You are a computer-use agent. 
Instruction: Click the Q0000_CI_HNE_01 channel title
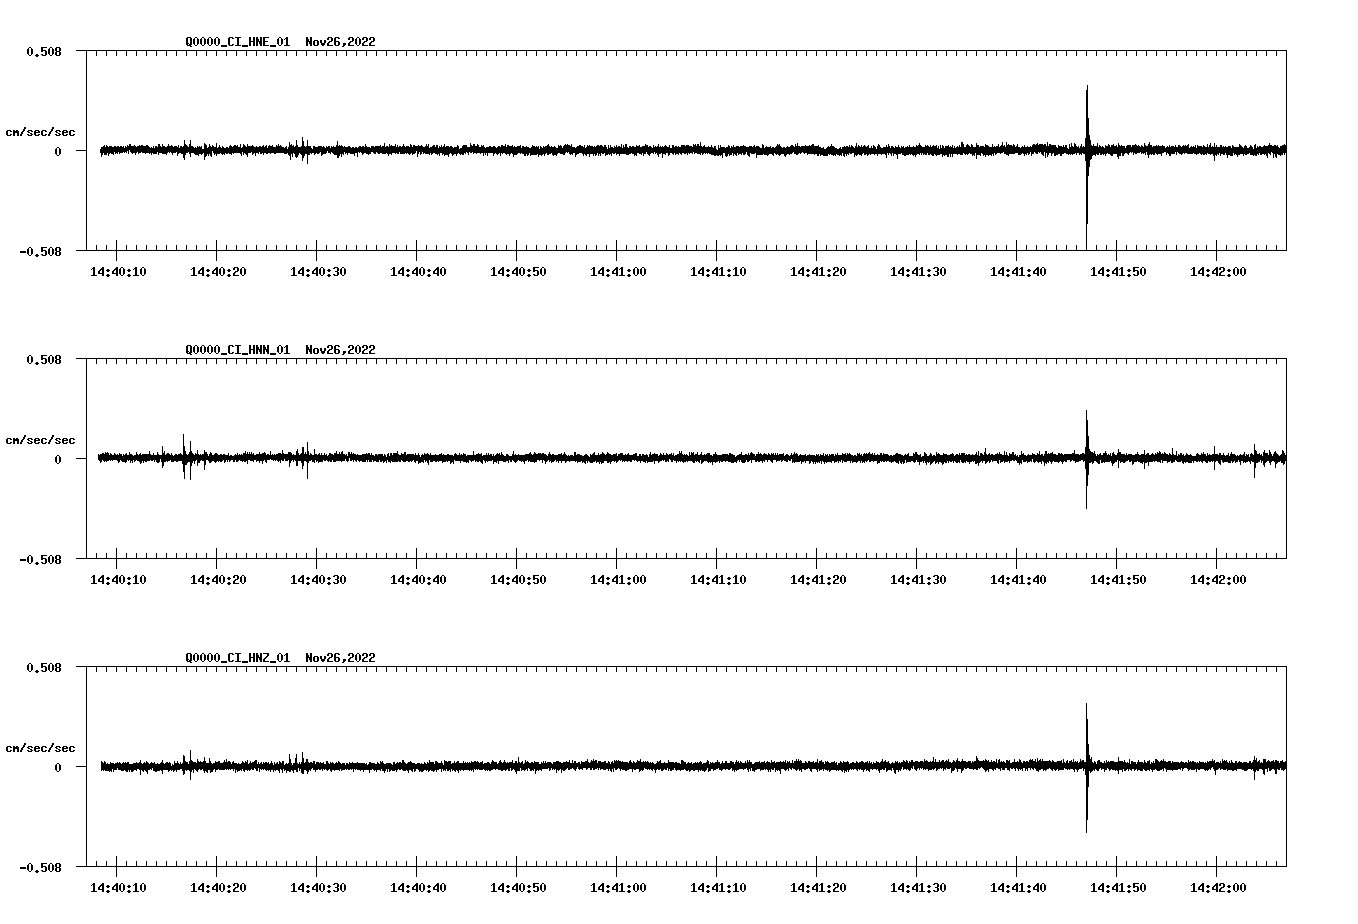click(238, 42)
